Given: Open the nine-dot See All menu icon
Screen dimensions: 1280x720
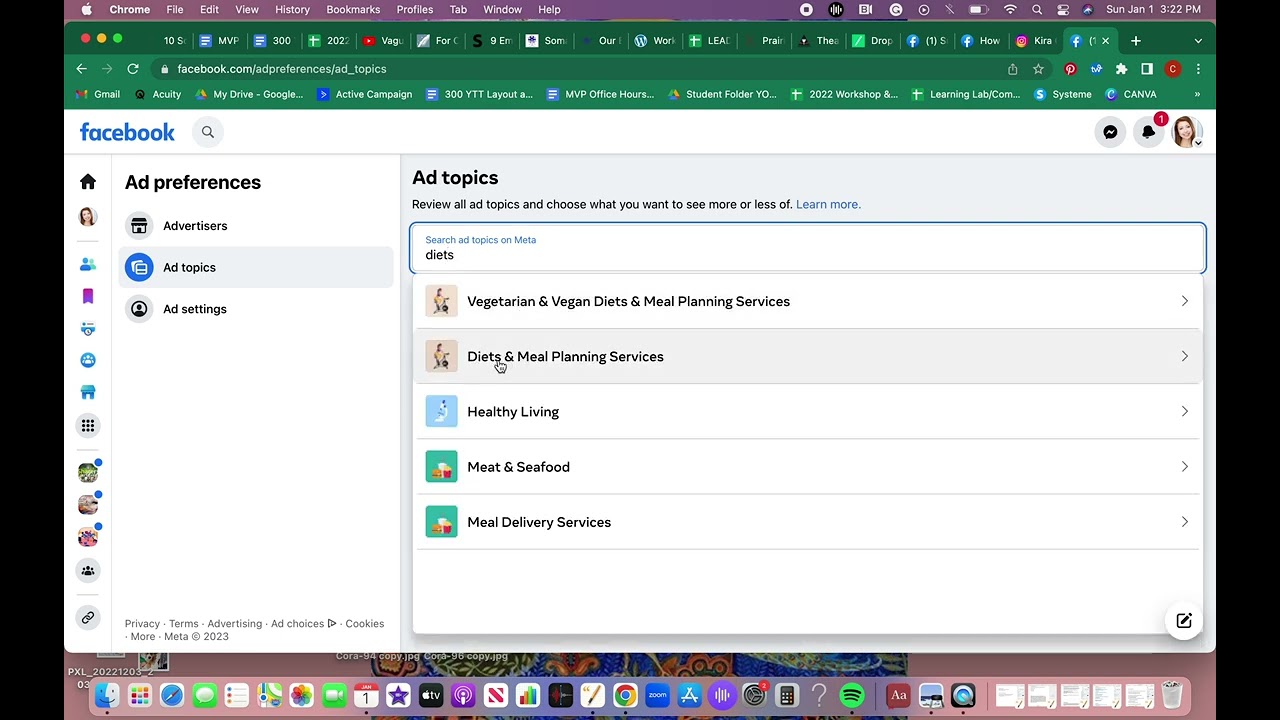Looking at the screenshot, I should point(88,426).
